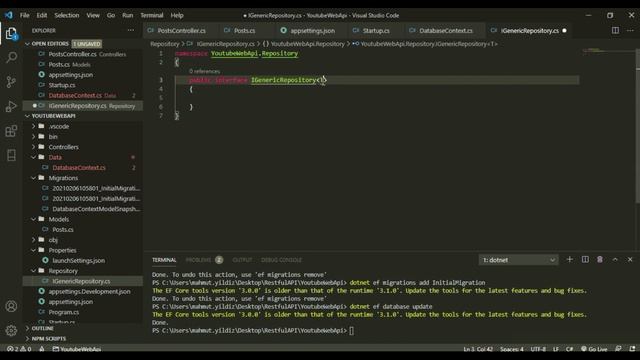The width and height of the screenshot is (640, 360).
Task: Switch to the Startup.cs editor tab
Action: [376, 31]
